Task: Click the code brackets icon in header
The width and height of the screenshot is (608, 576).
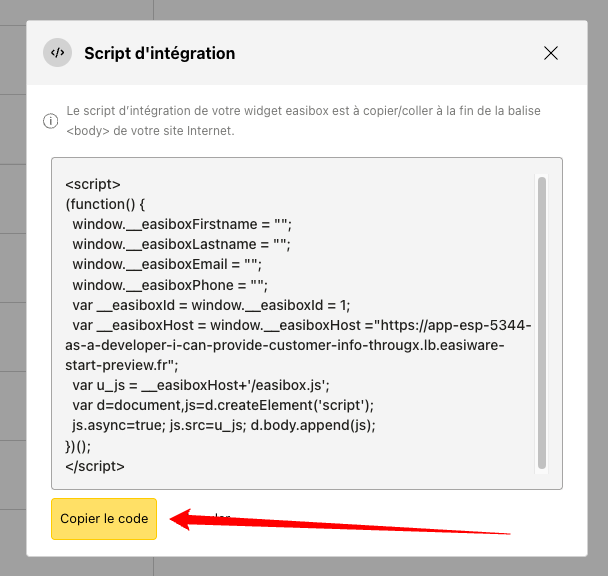Action: pyautogui.click(x=58, y=53)
